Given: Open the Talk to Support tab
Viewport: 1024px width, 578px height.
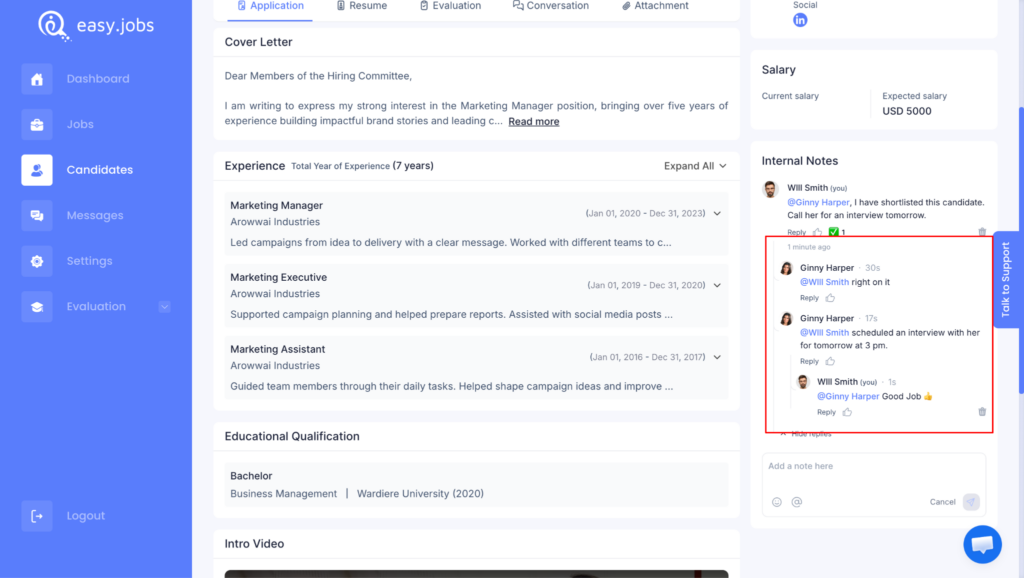Looking at the screenshot, I should point(1006,280).
